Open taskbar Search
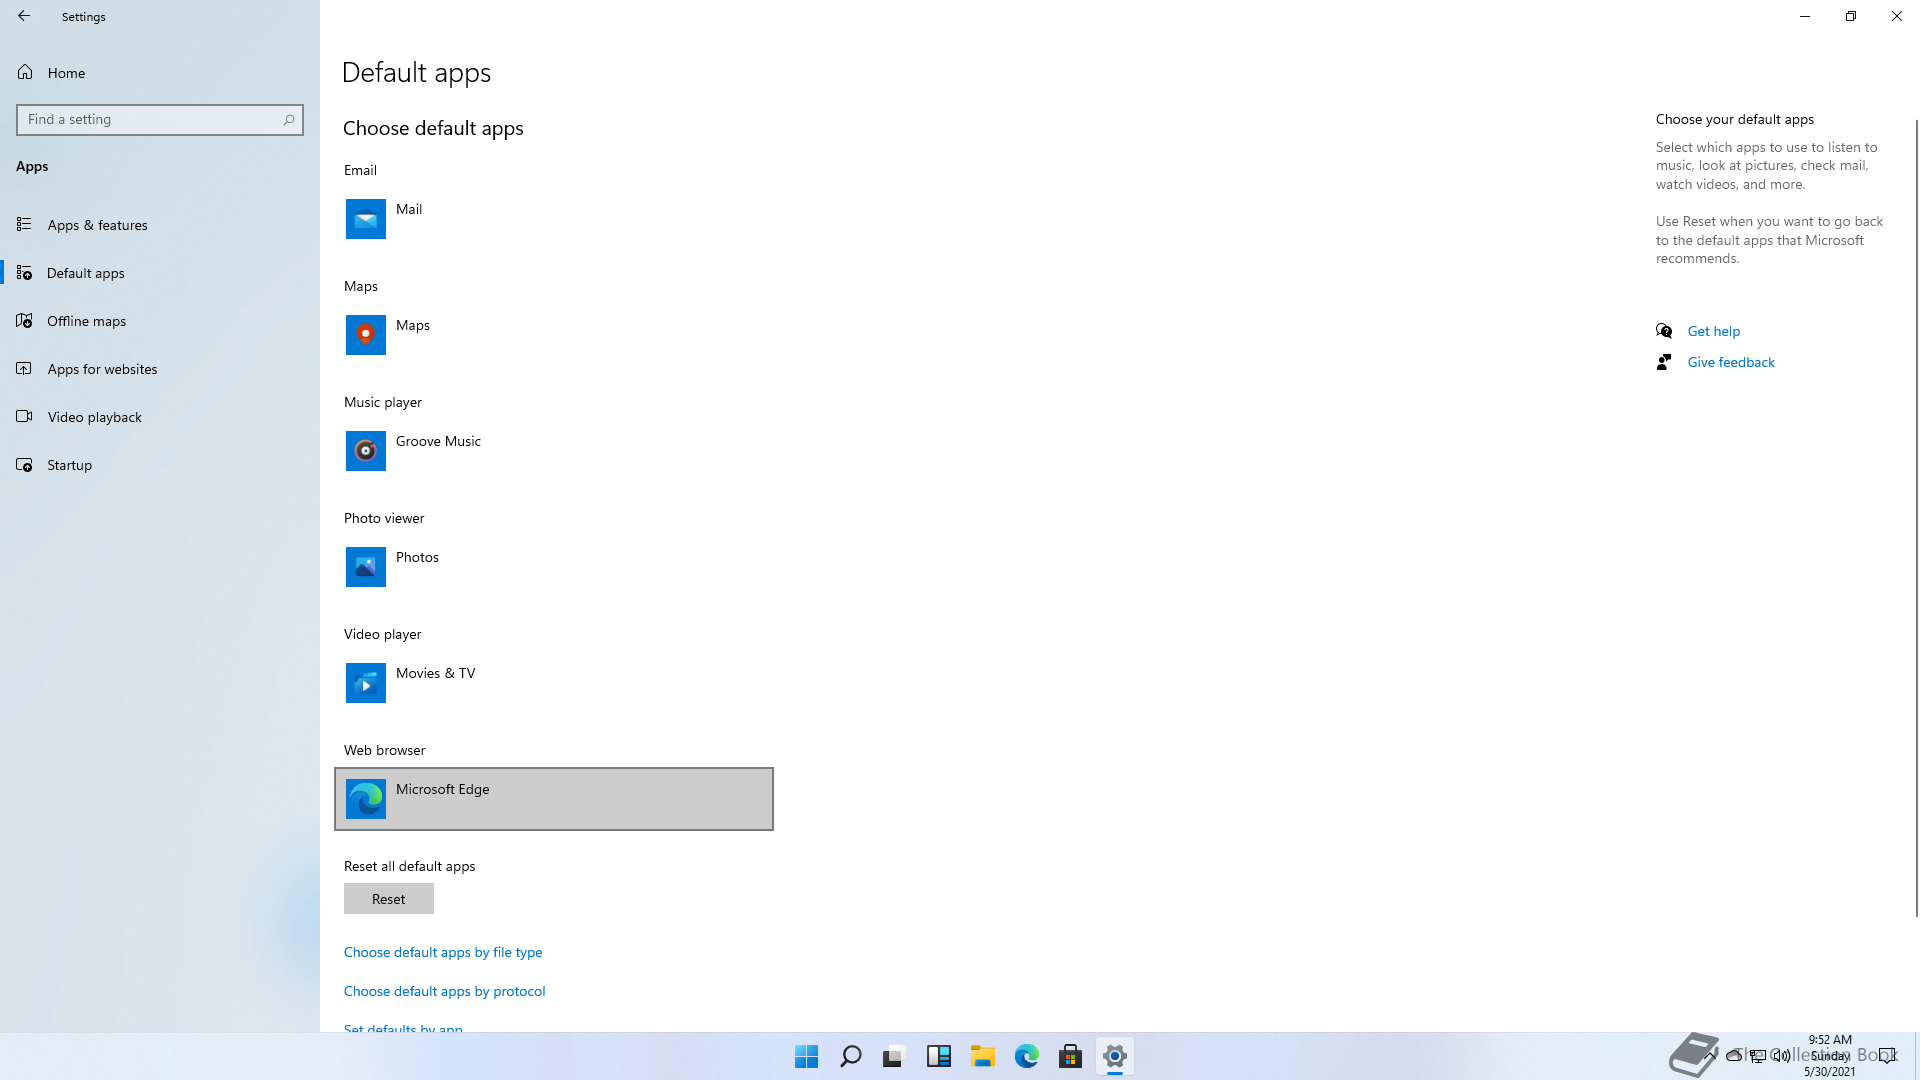Viewport: 1920px width, 1080px height. (x=851, y=1056)
